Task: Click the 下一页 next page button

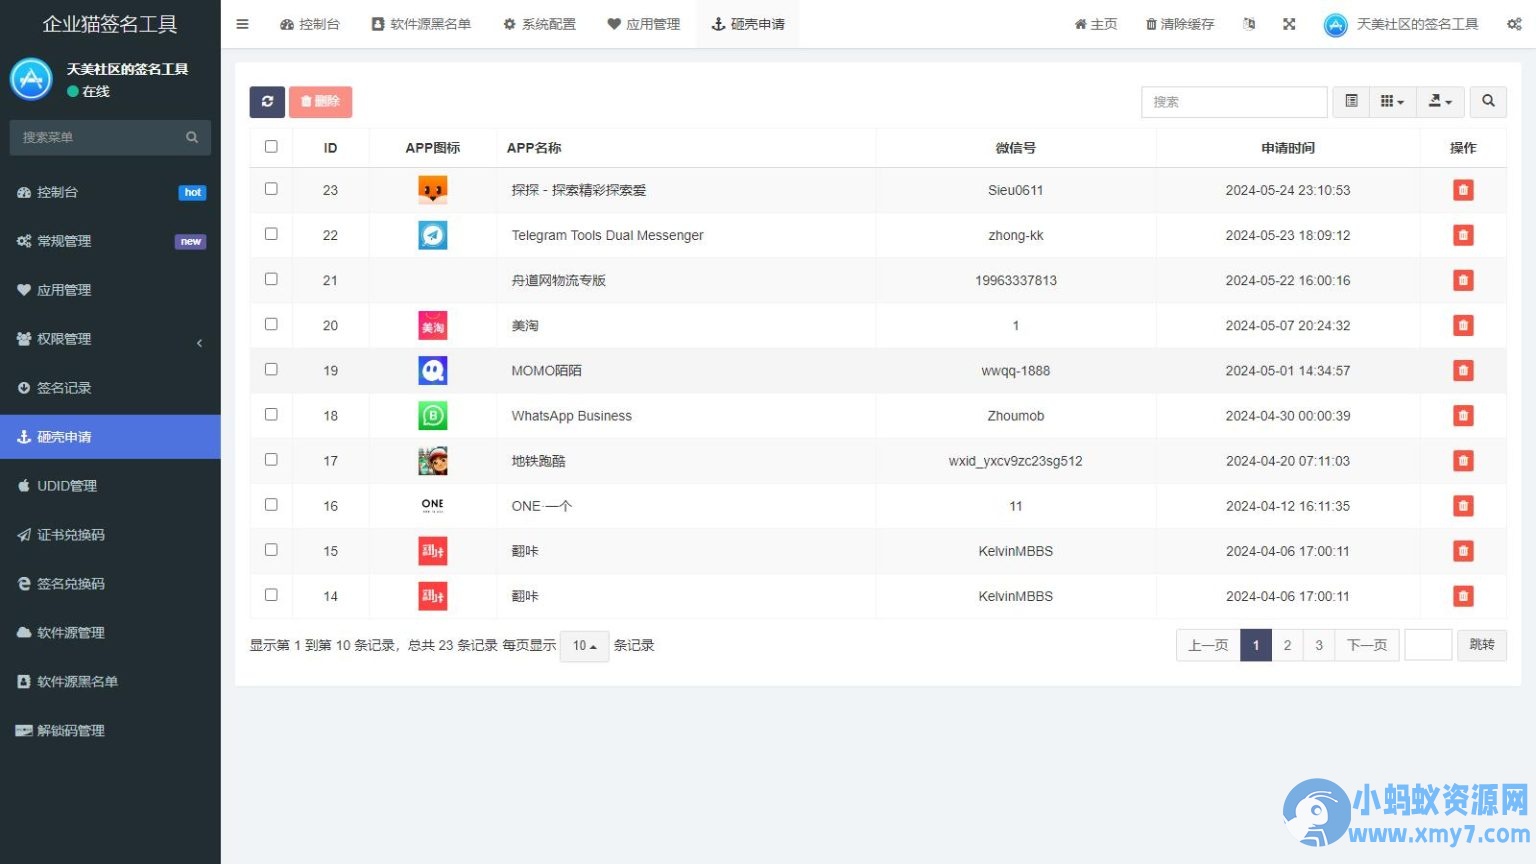Action: 1367,645
